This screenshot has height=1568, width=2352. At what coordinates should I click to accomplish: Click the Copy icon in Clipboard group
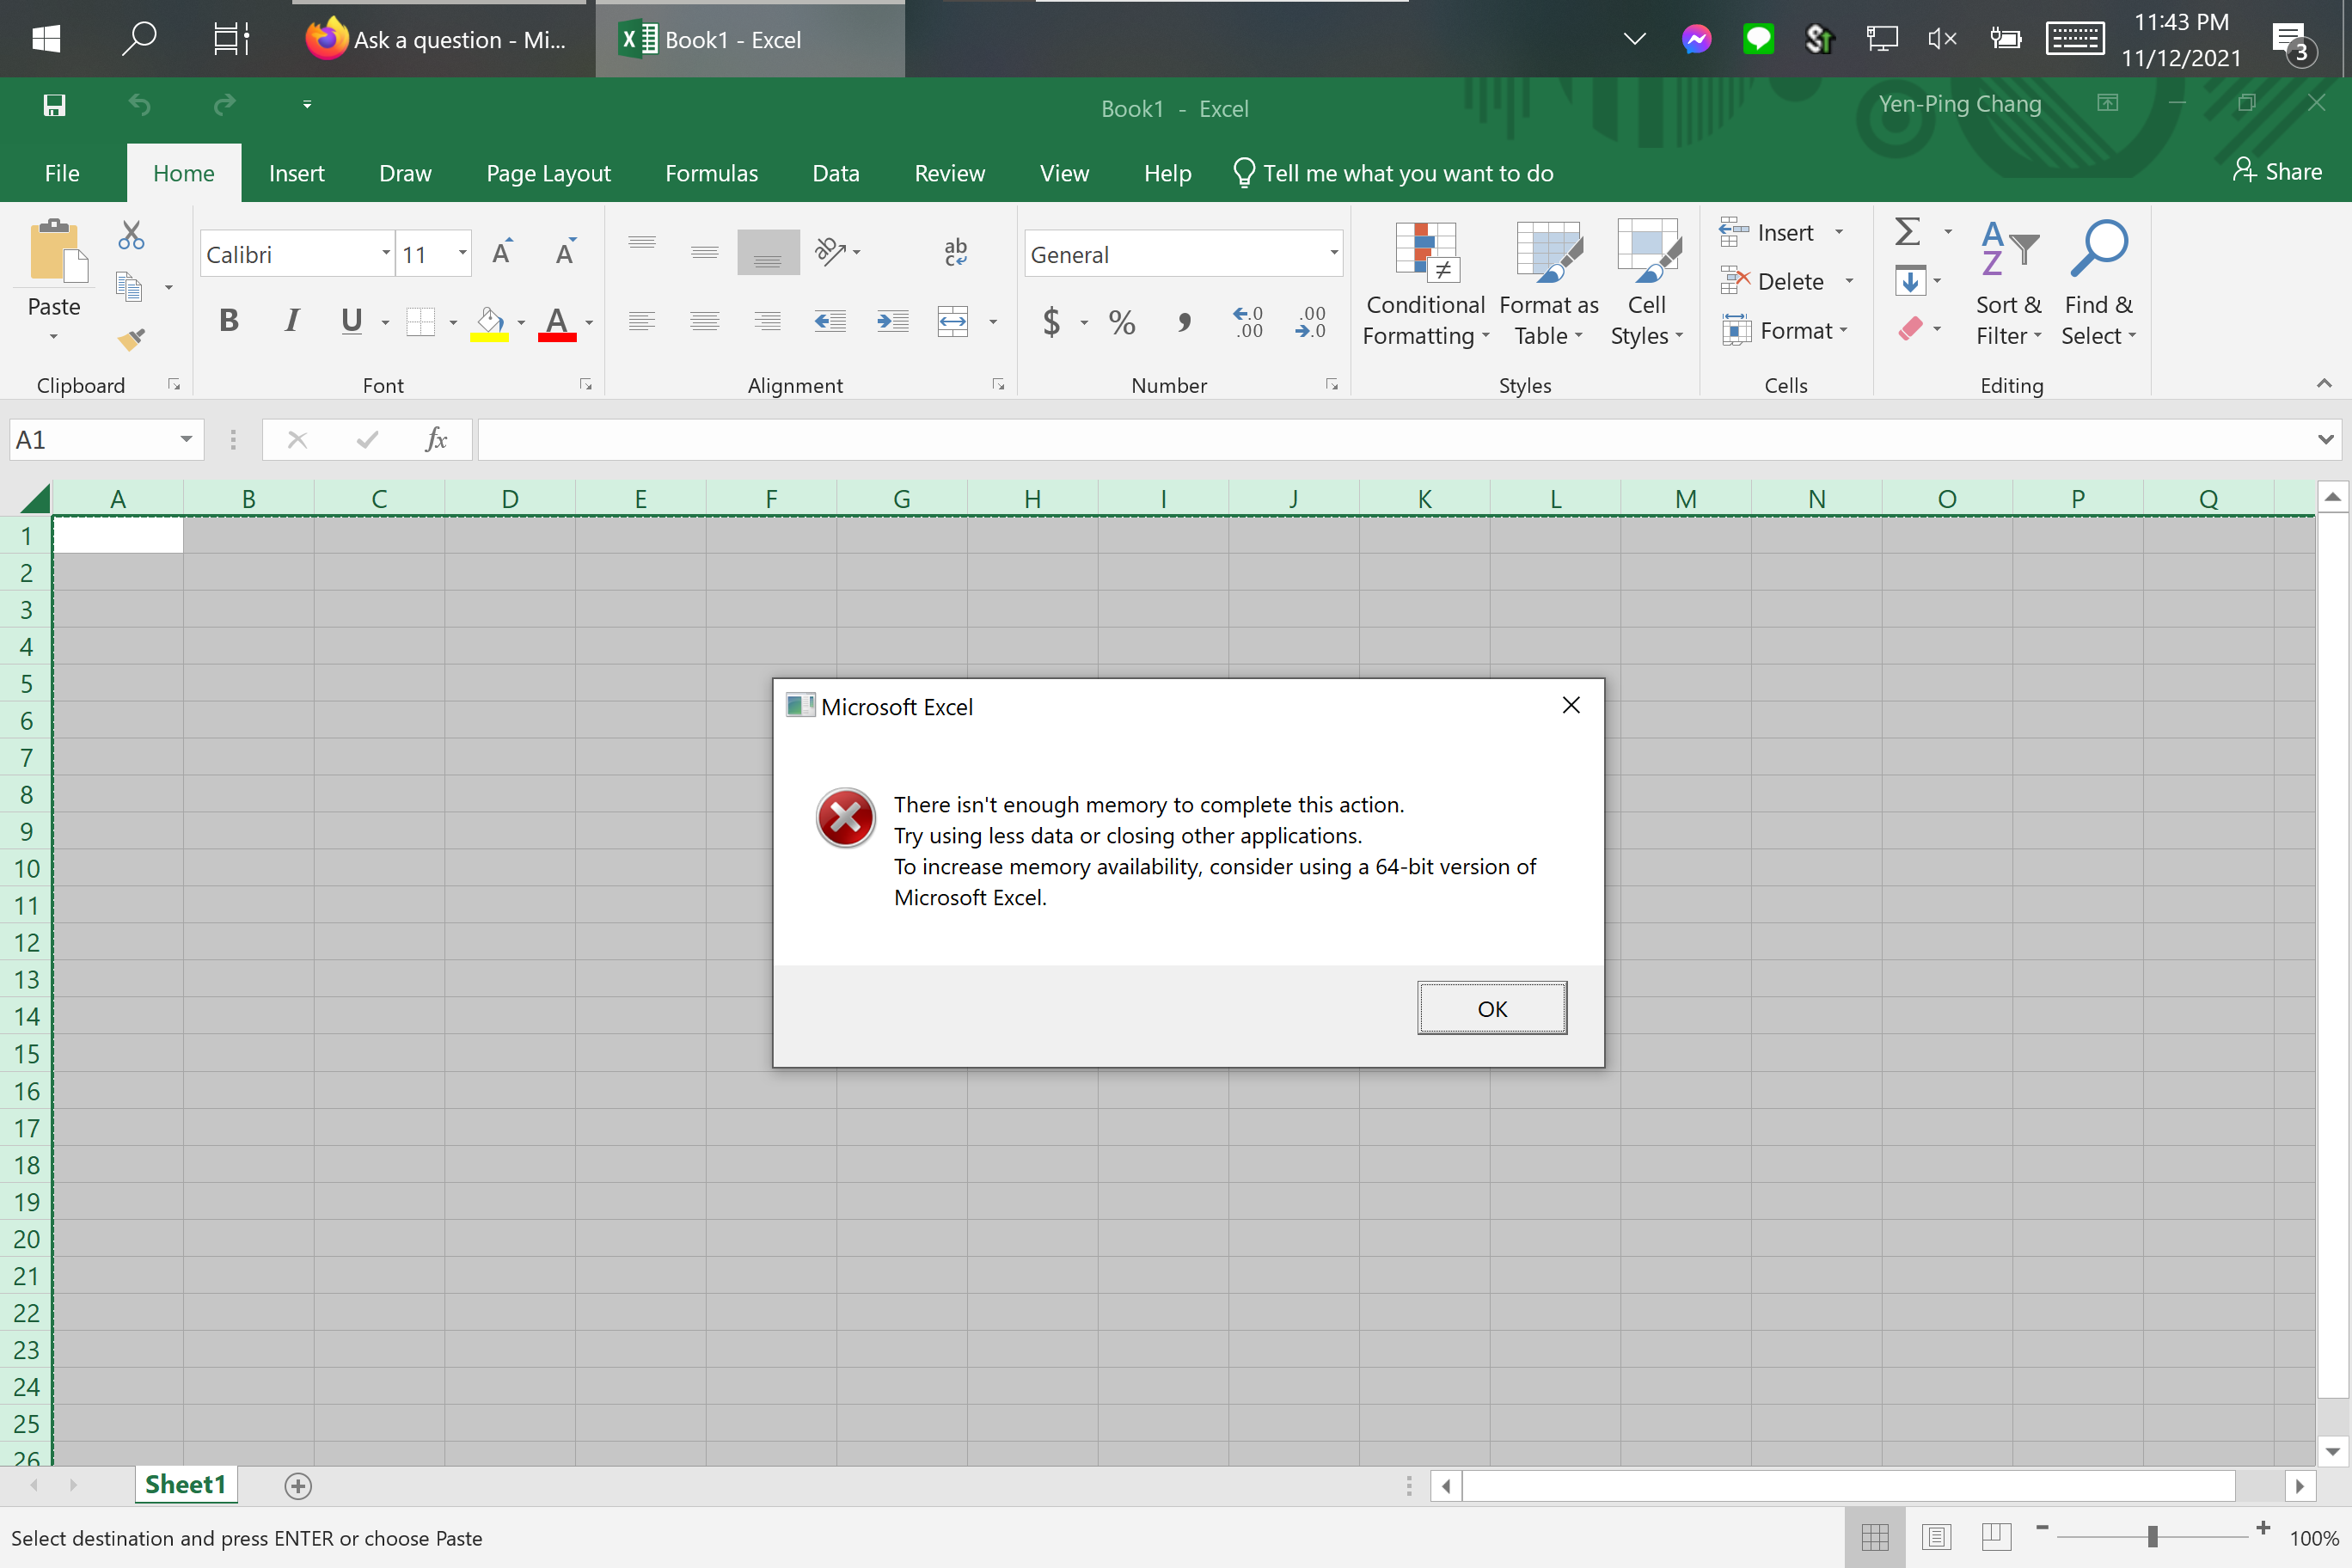tap(128, 287)
